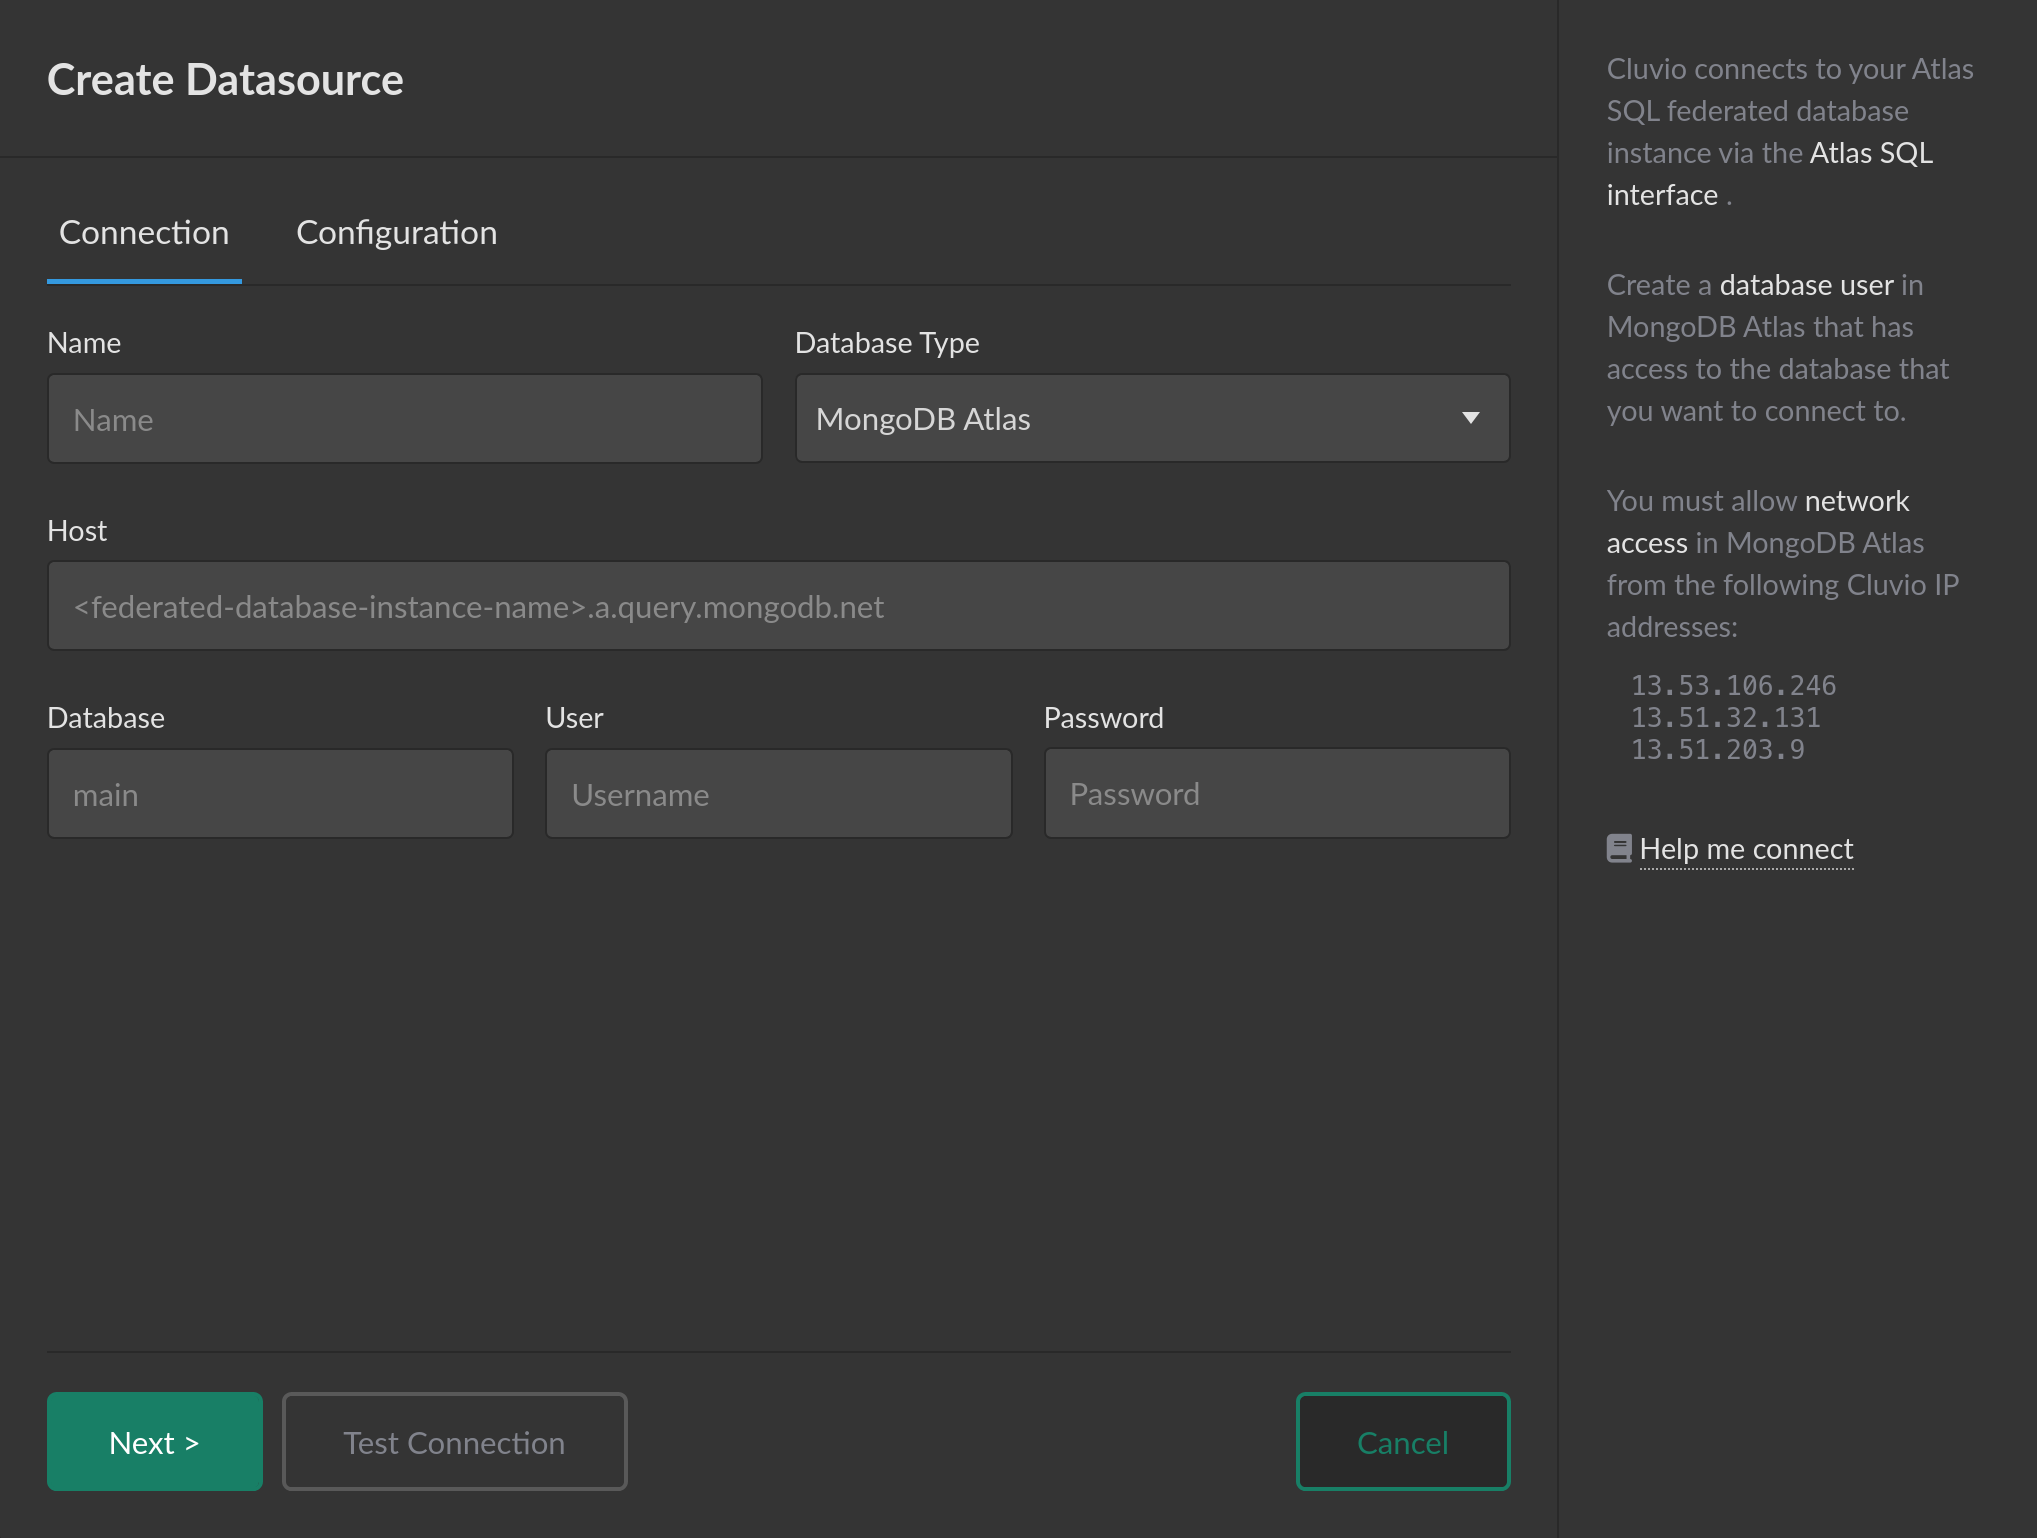Screen dimensions: 2037x1538
Task: Click the dropdown arrow beside MongoDB Atlas
Action: pyautogui.click(x=1470, y=418)
